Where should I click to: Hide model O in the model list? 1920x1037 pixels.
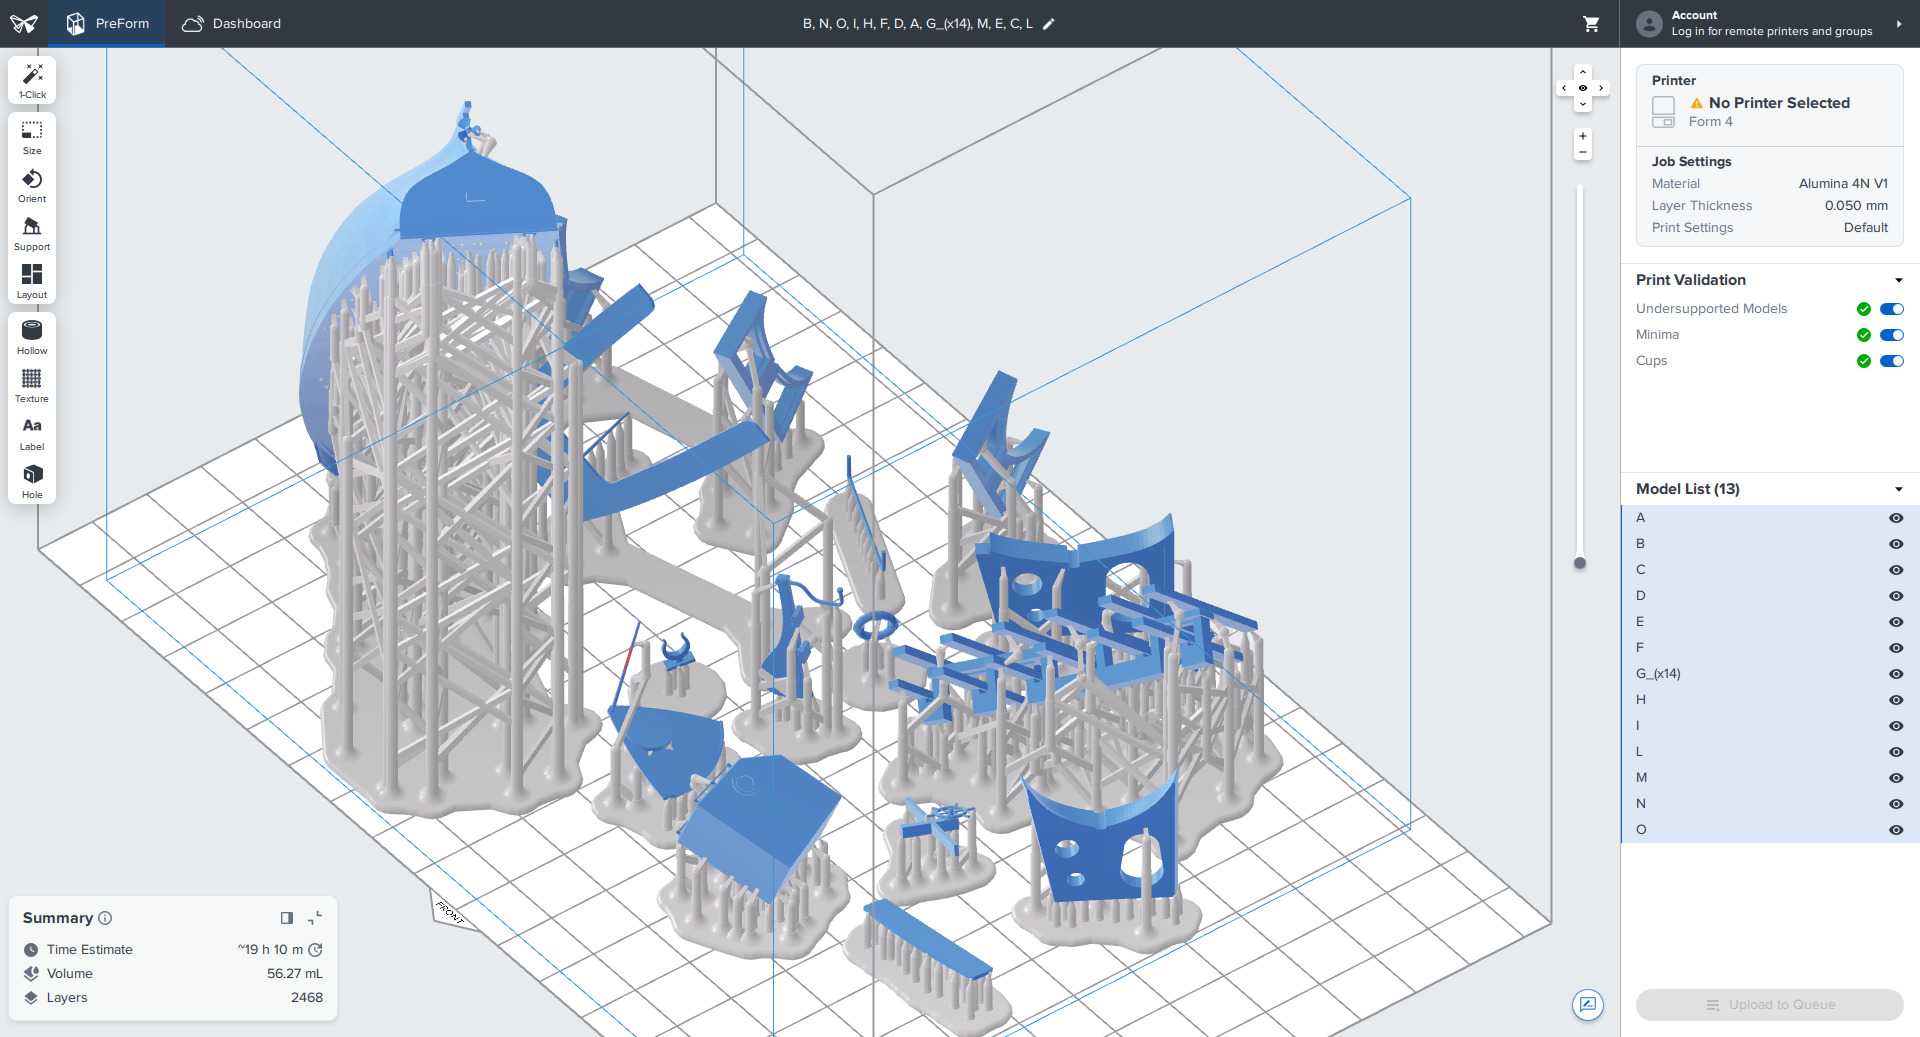point(1896,830)
